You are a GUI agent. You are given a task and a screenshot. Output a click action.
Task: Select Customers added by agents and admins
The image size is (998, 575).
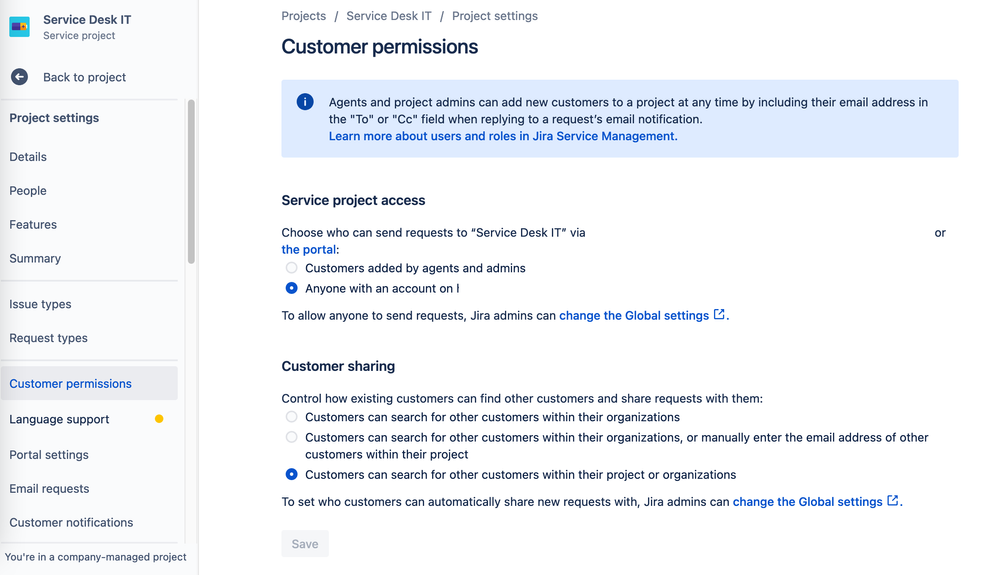(x=292, y=268)
